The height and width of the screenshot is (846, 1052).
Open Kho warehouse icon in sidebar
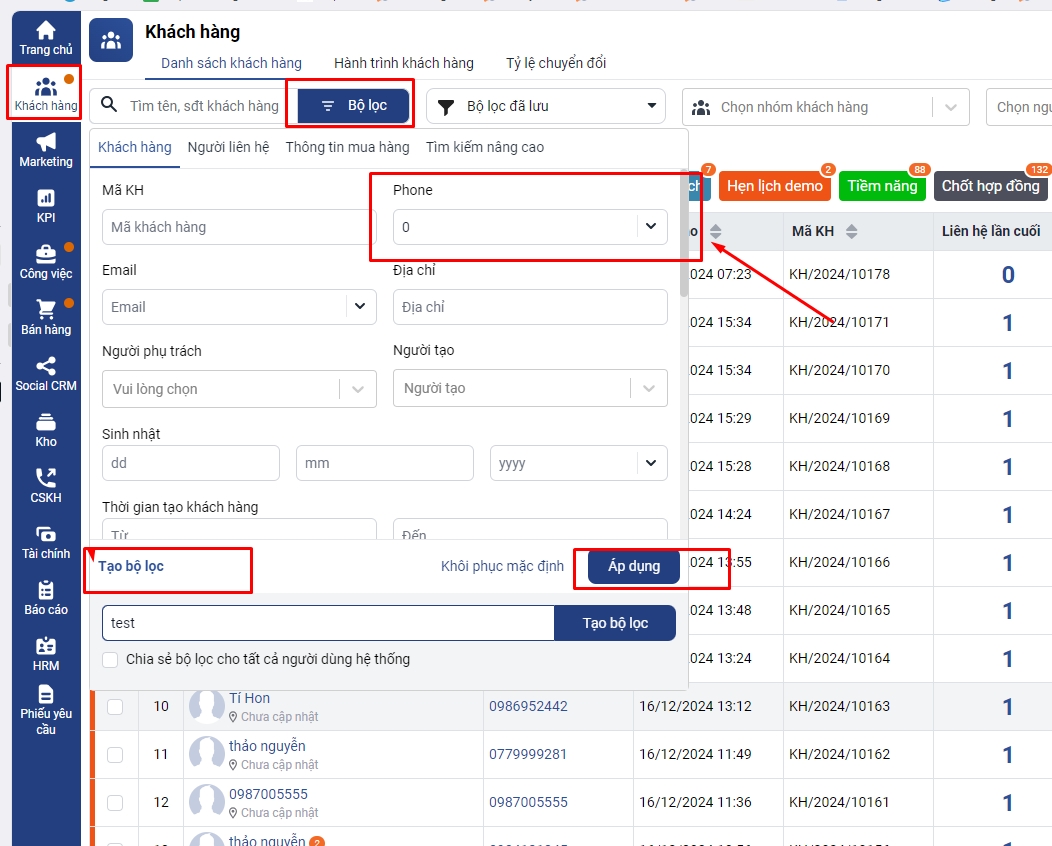(46, 423)
